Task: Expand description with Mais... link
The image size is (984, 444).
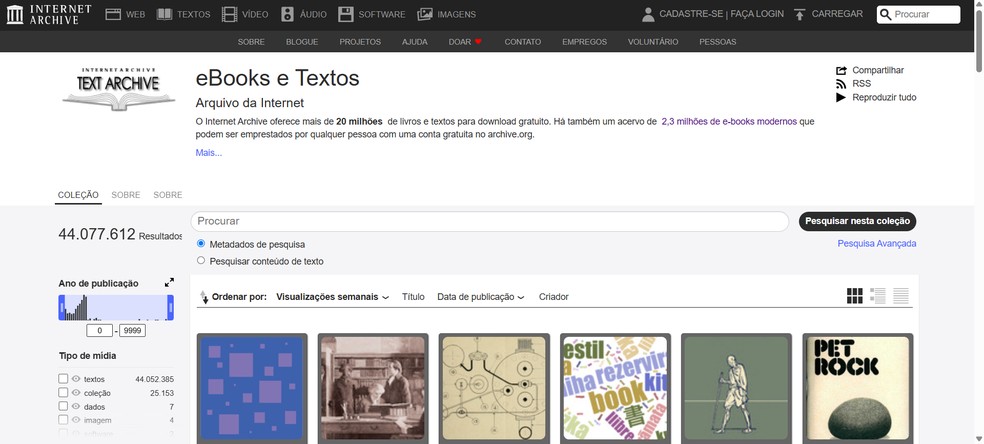Action: coord(208,153)
